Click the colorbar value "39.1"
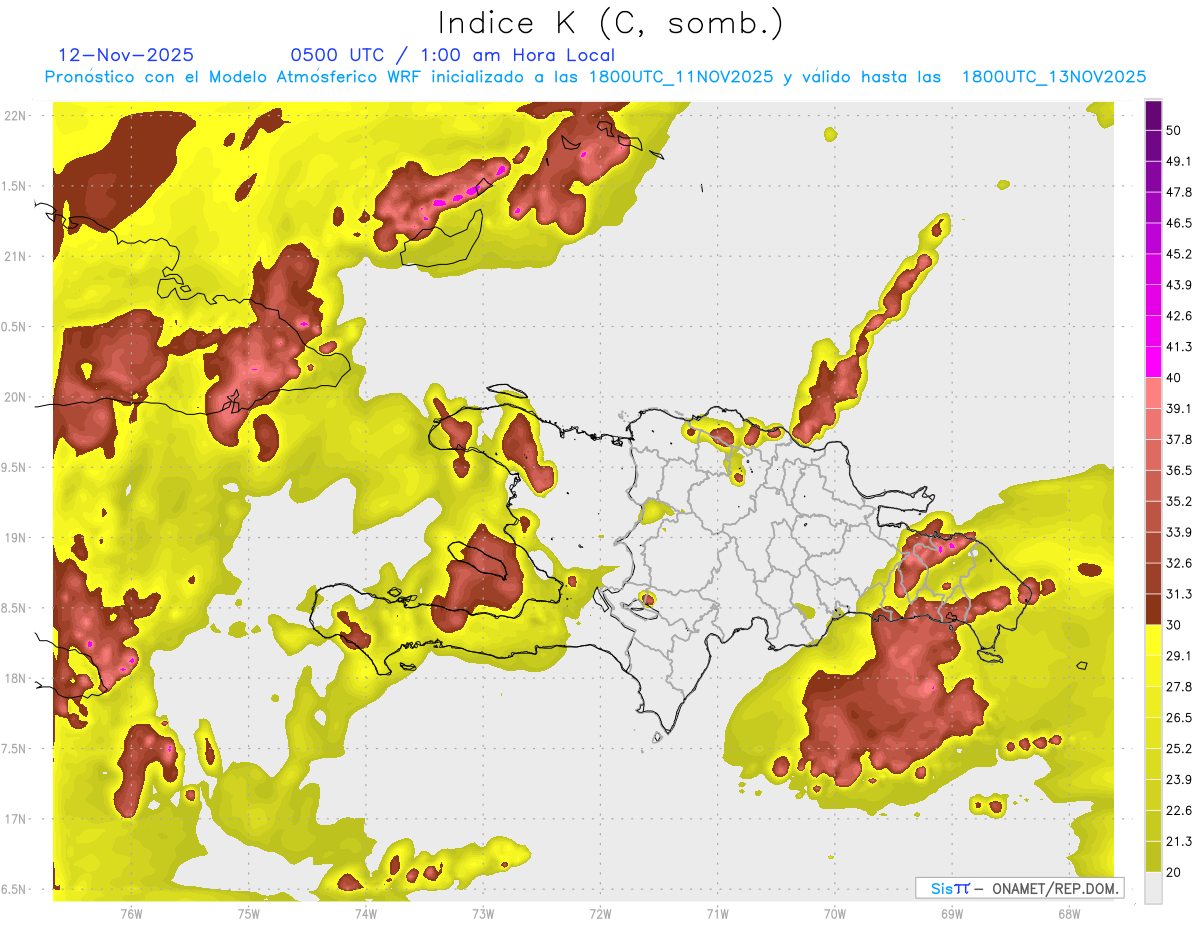The image size is (1200, 927). (x=1179, y=408)
